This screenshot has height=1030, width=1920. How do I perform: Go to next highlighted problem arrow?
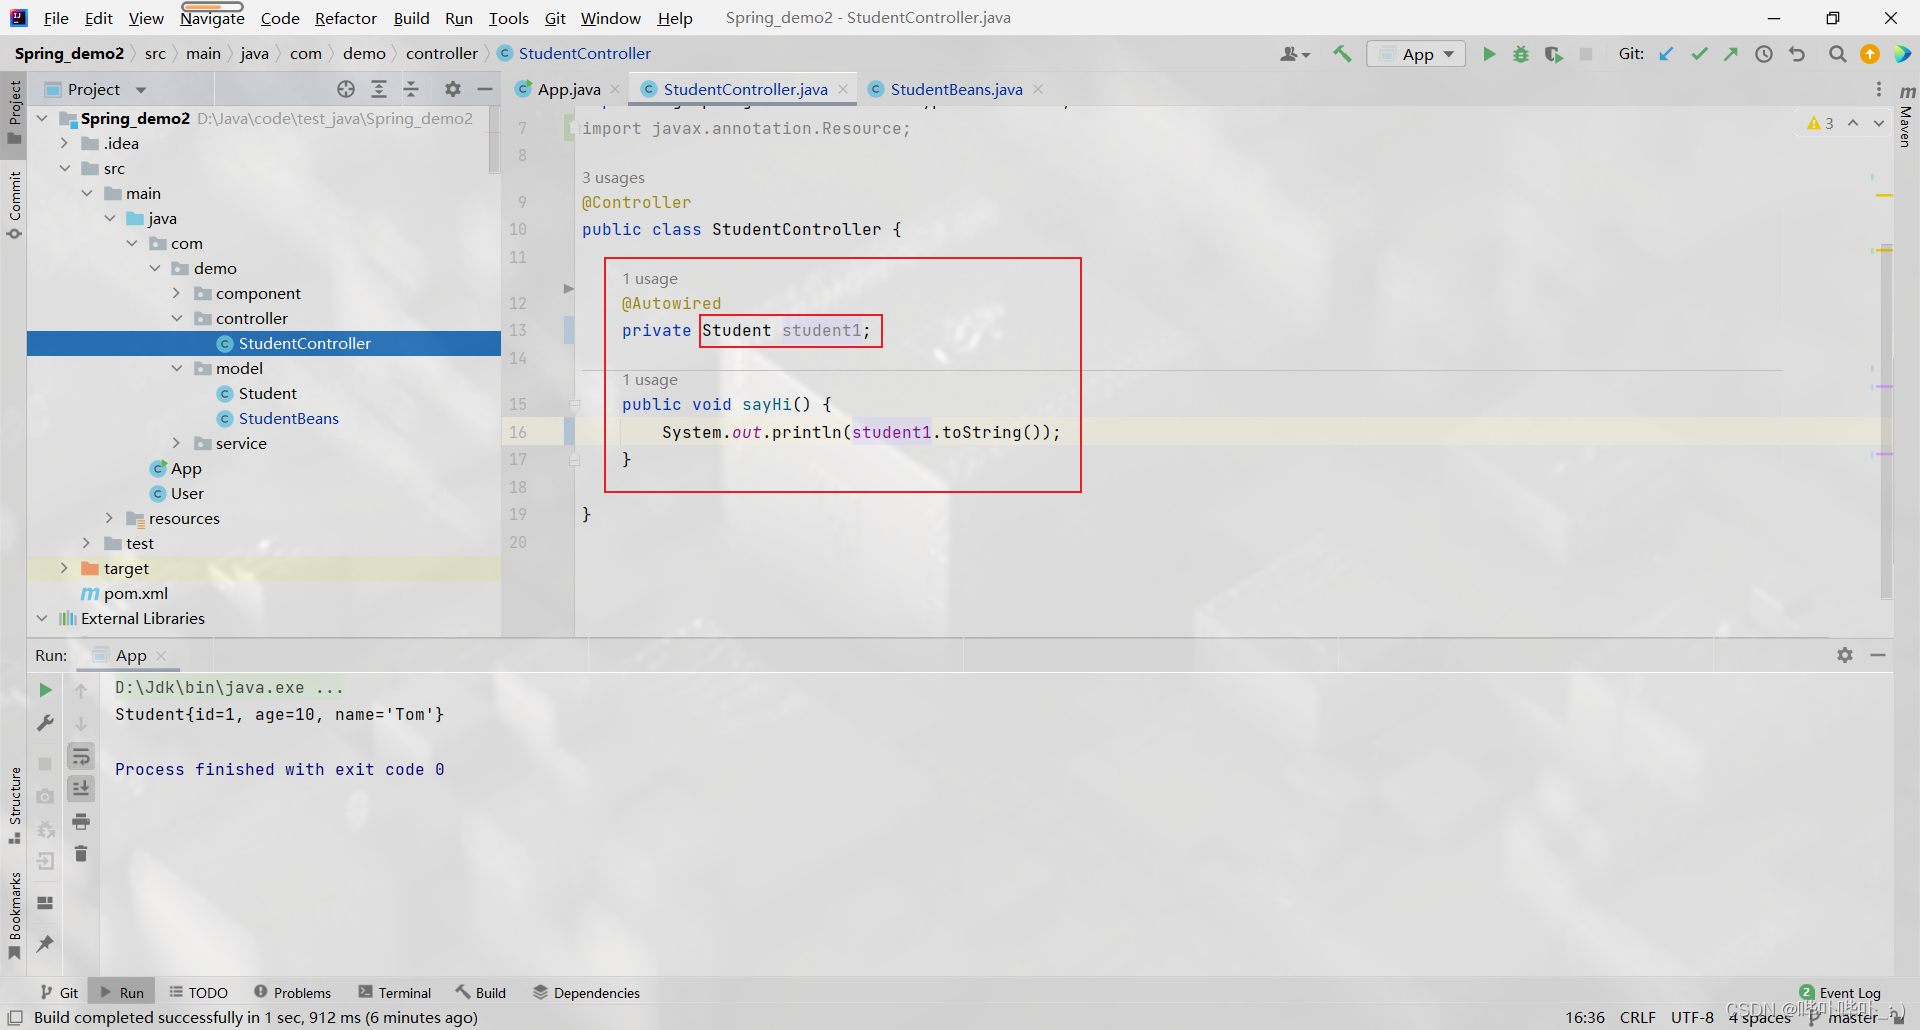click(x=1879, y=123)
